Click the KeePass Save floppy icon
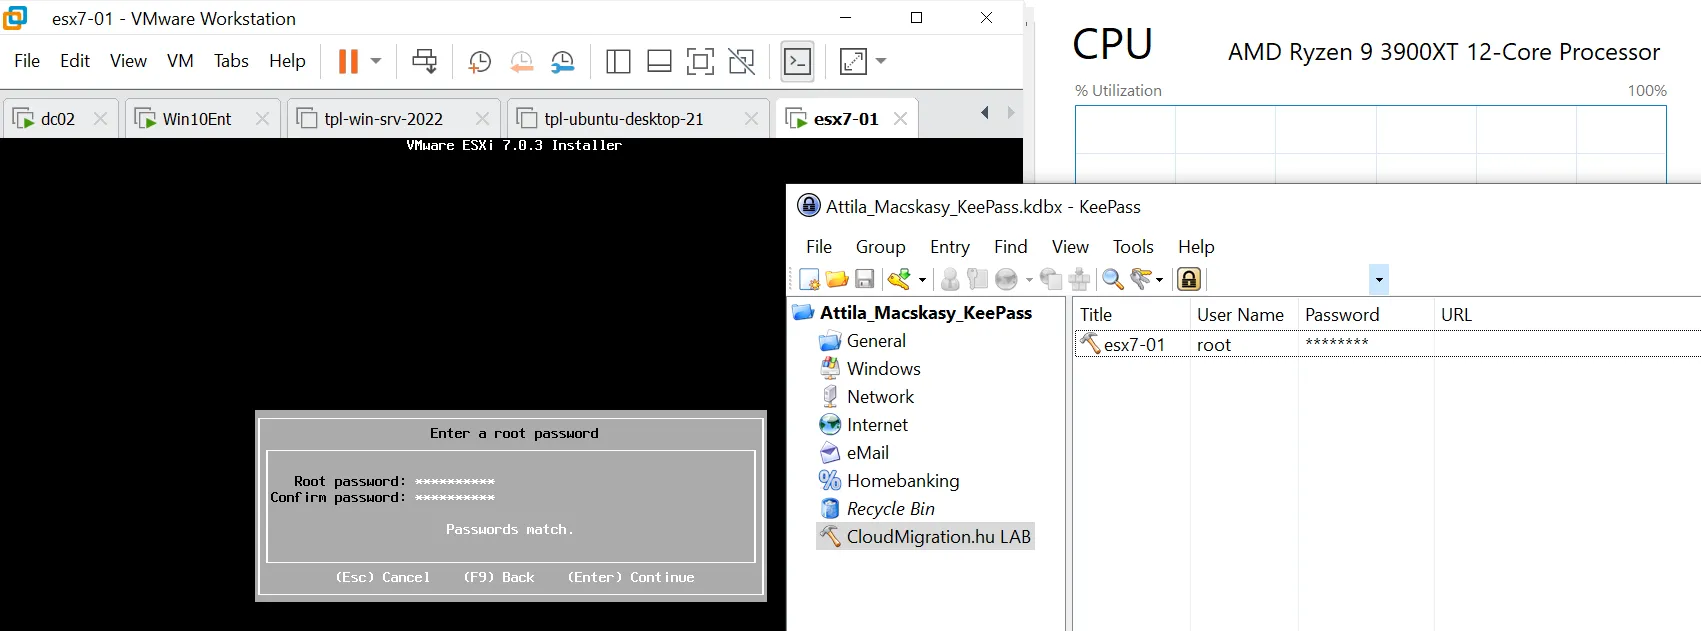The width and height of the screenshot is (1701, 631). coord(865,279)
